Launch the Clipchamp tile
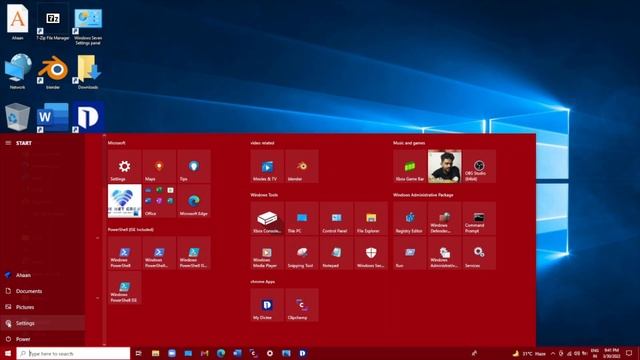This screenshot has height=360, width=640. click(x=302, y=305)
